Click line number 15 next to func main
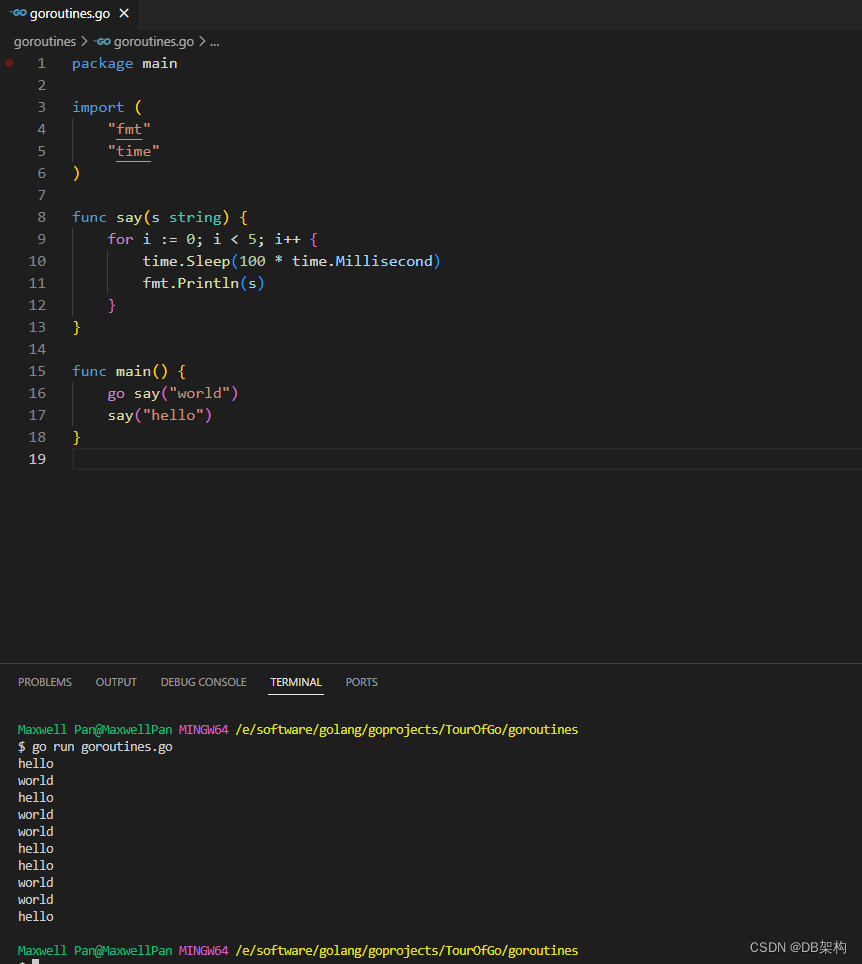862x964 pixels. tap(37, 371)
